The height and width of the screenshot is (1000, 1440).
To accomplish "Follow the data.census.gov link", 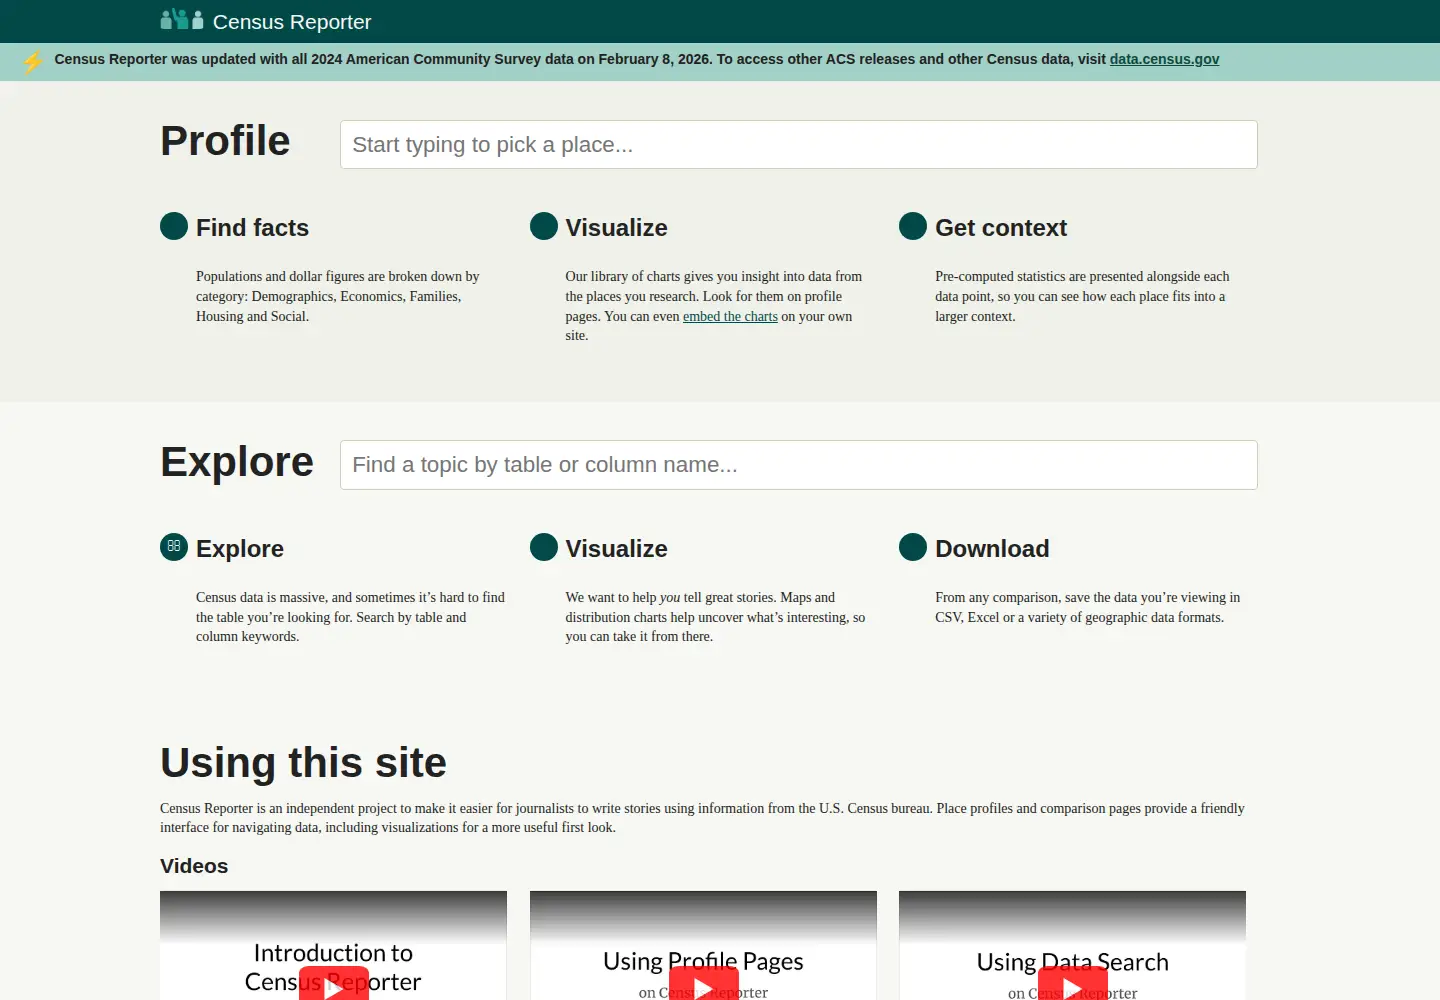I will coord(1164,59).
